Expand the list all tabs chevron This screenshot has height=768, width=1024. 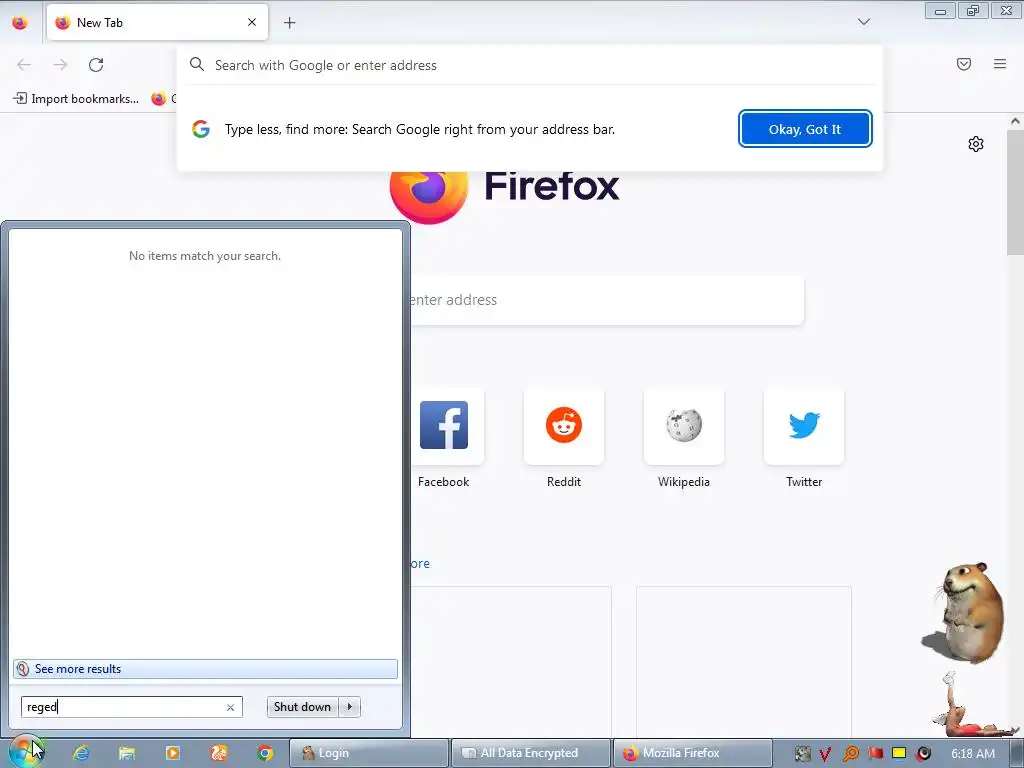coord(863,22)
